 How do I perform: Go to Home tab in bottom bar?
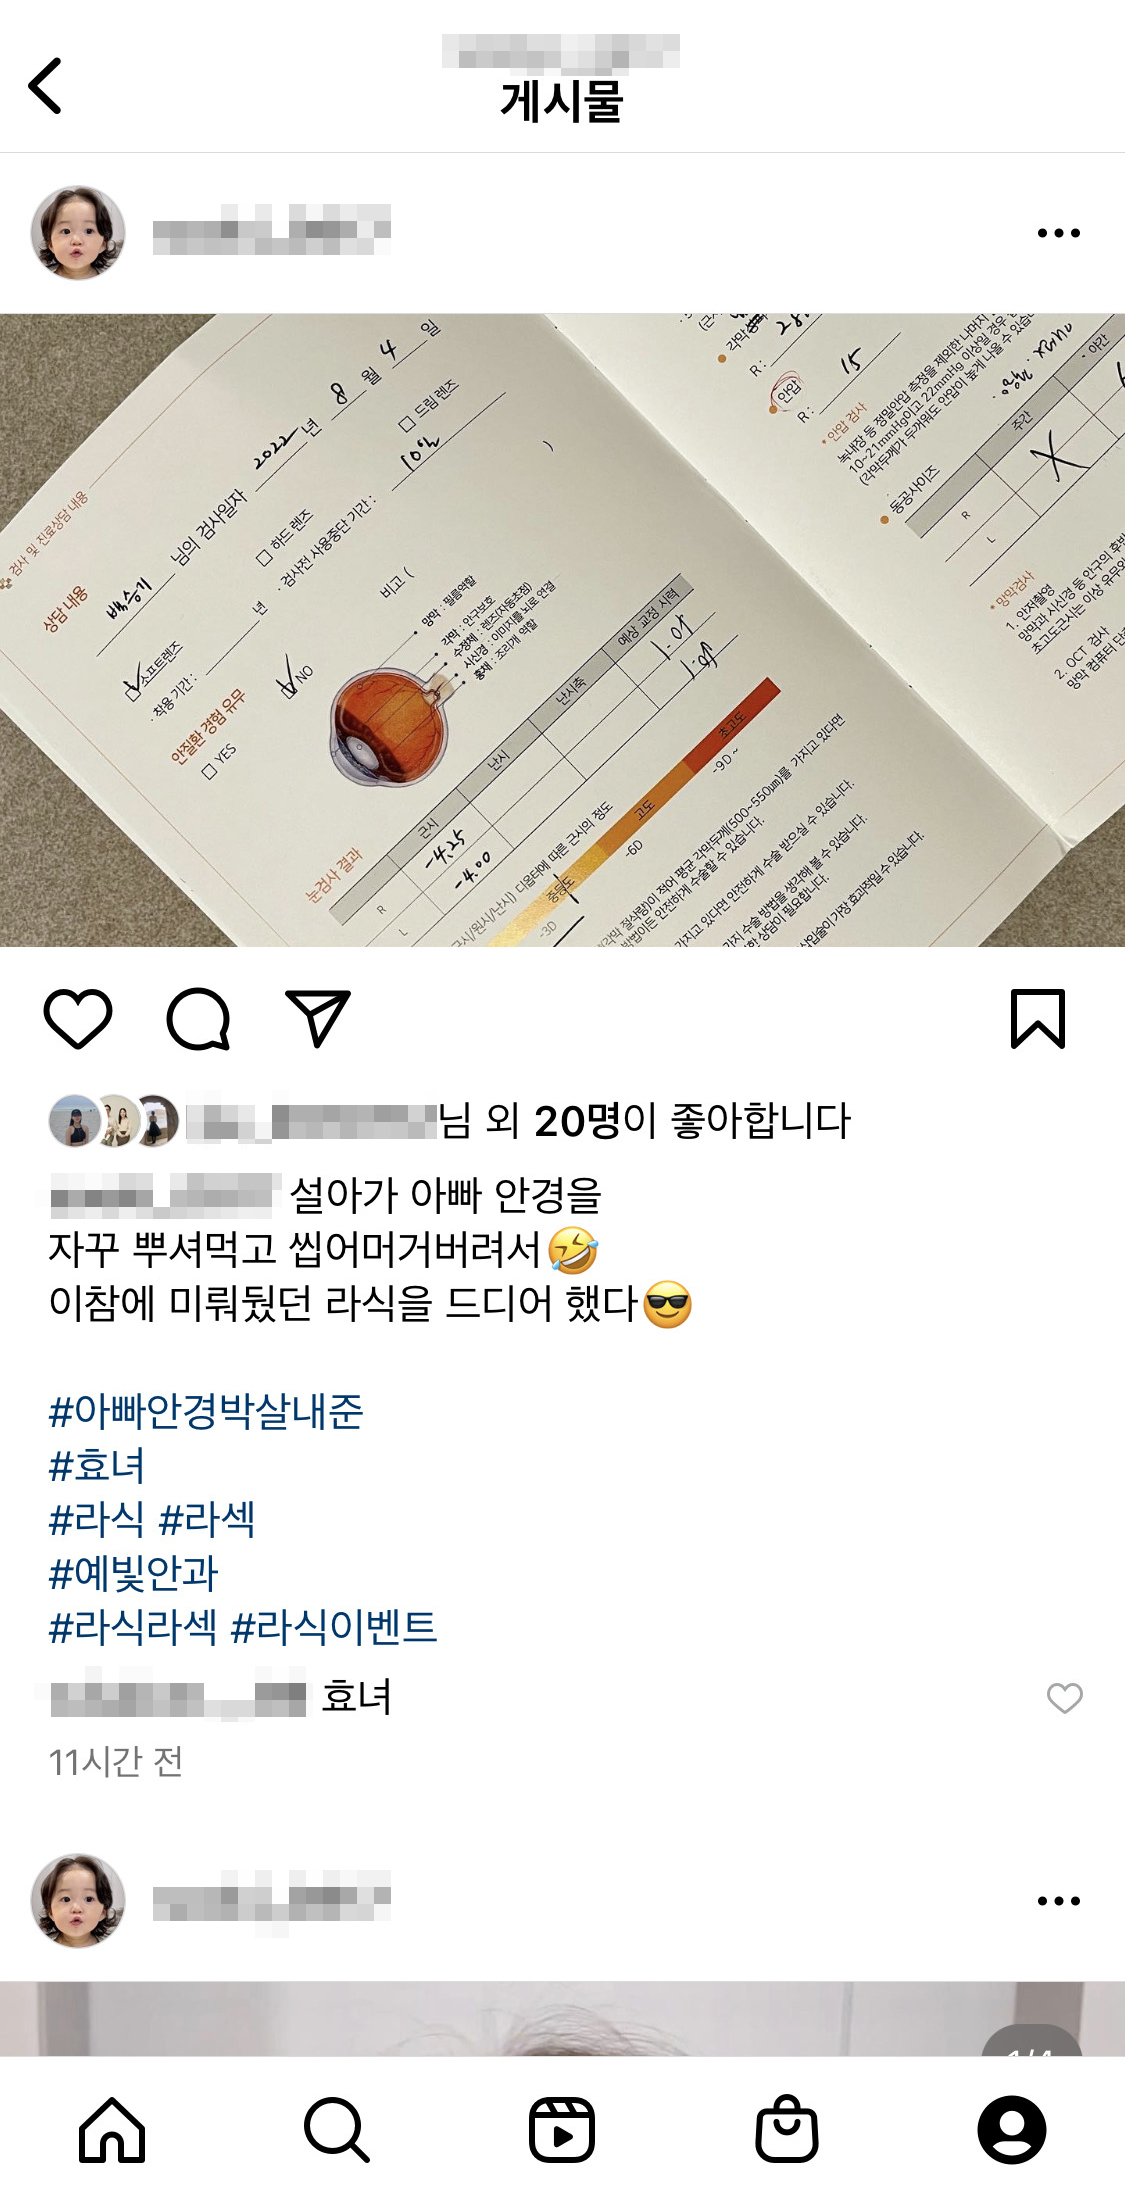tap(112, 2130)
